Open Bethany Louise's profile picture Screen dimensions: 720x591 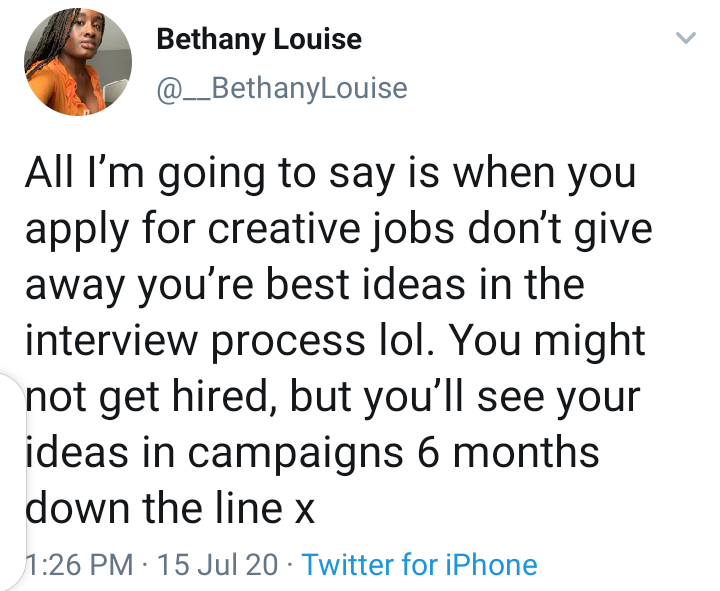78,62
